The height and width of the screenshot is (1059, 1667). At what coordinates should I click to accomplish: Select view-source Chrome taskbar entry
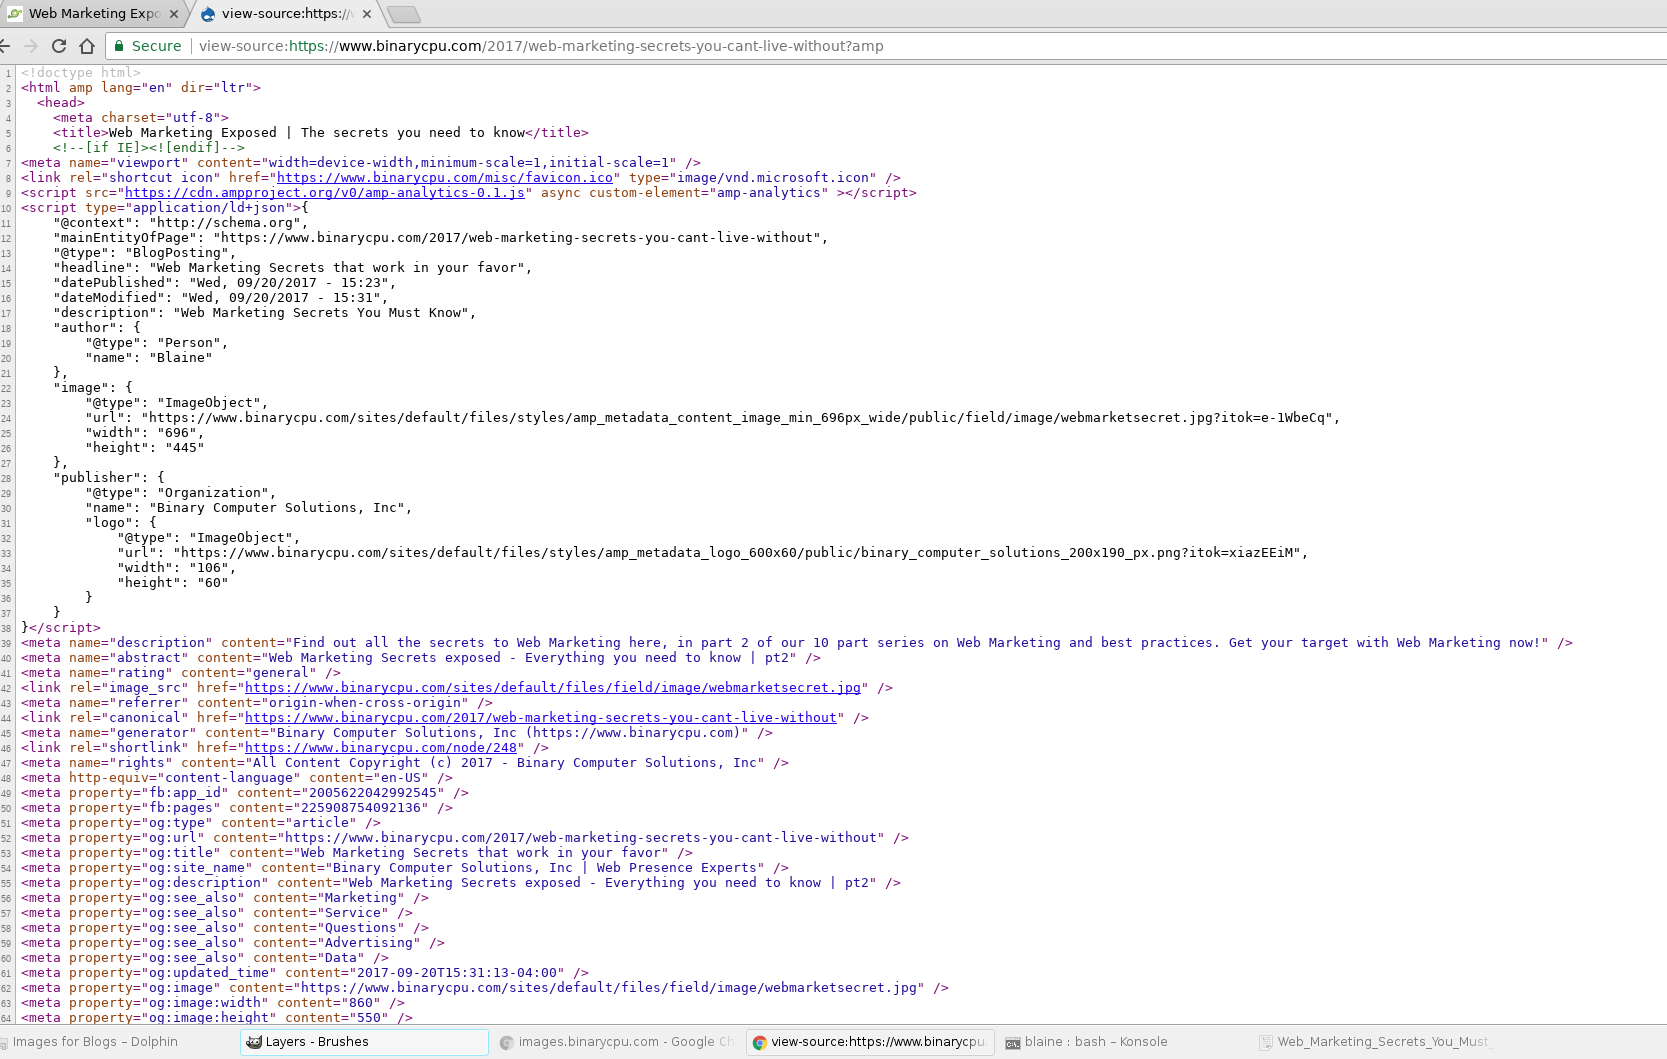click(x=869, y=1042)
